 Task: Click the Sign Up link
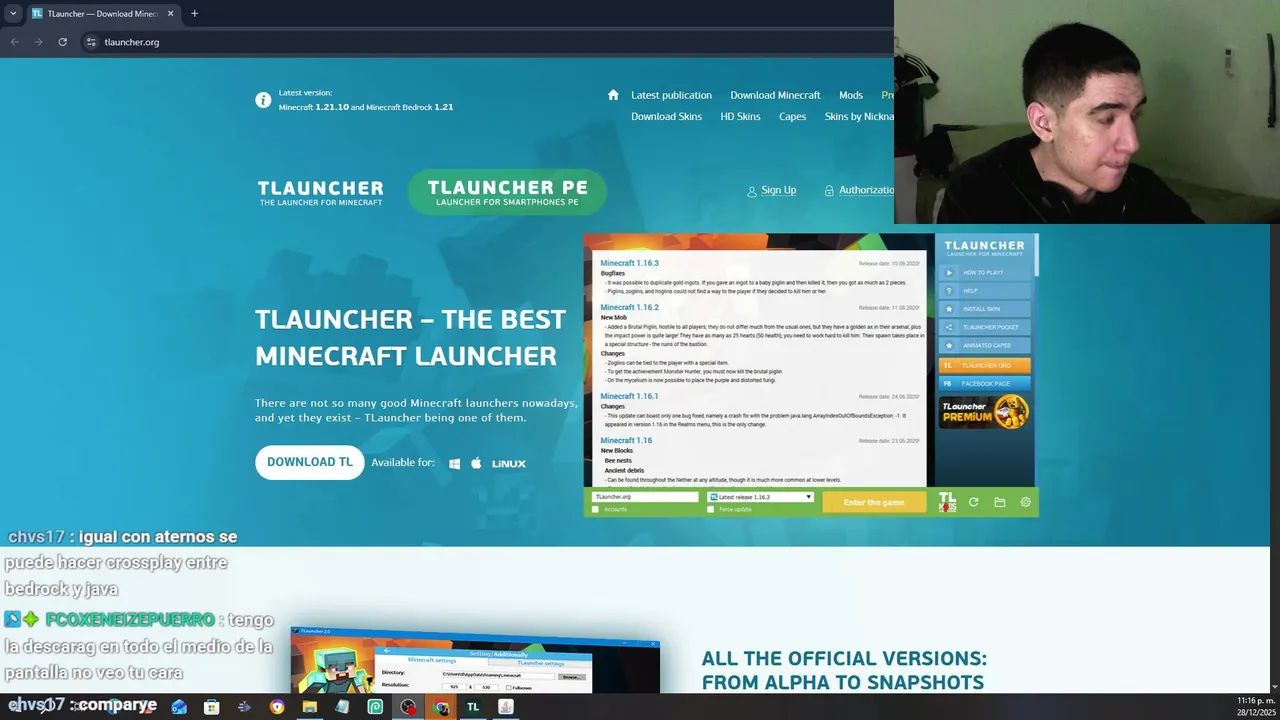click(x=778, y=190)
